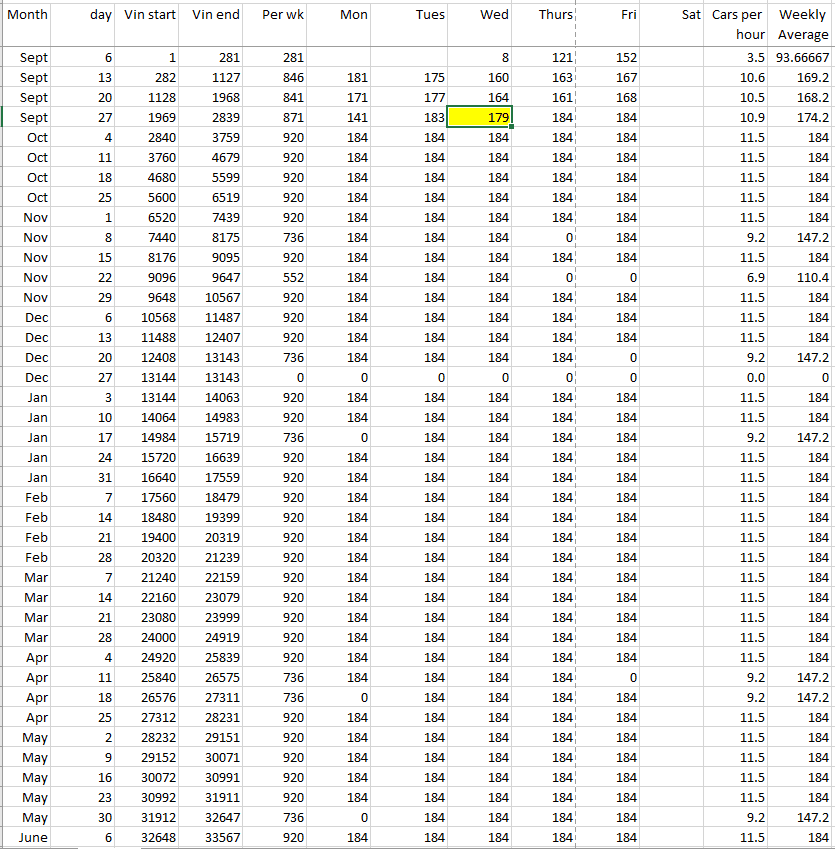Click the cell showing 93.66667

[802, 57]
